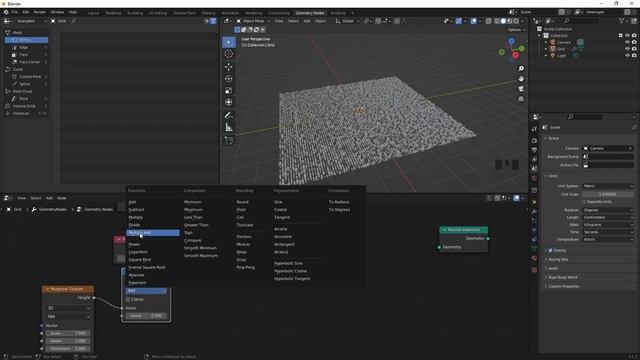The width and height of the screenshot is (640, 360).
Task: Open the Modifier properties wrench tab icon
Action: coord(534,211)
